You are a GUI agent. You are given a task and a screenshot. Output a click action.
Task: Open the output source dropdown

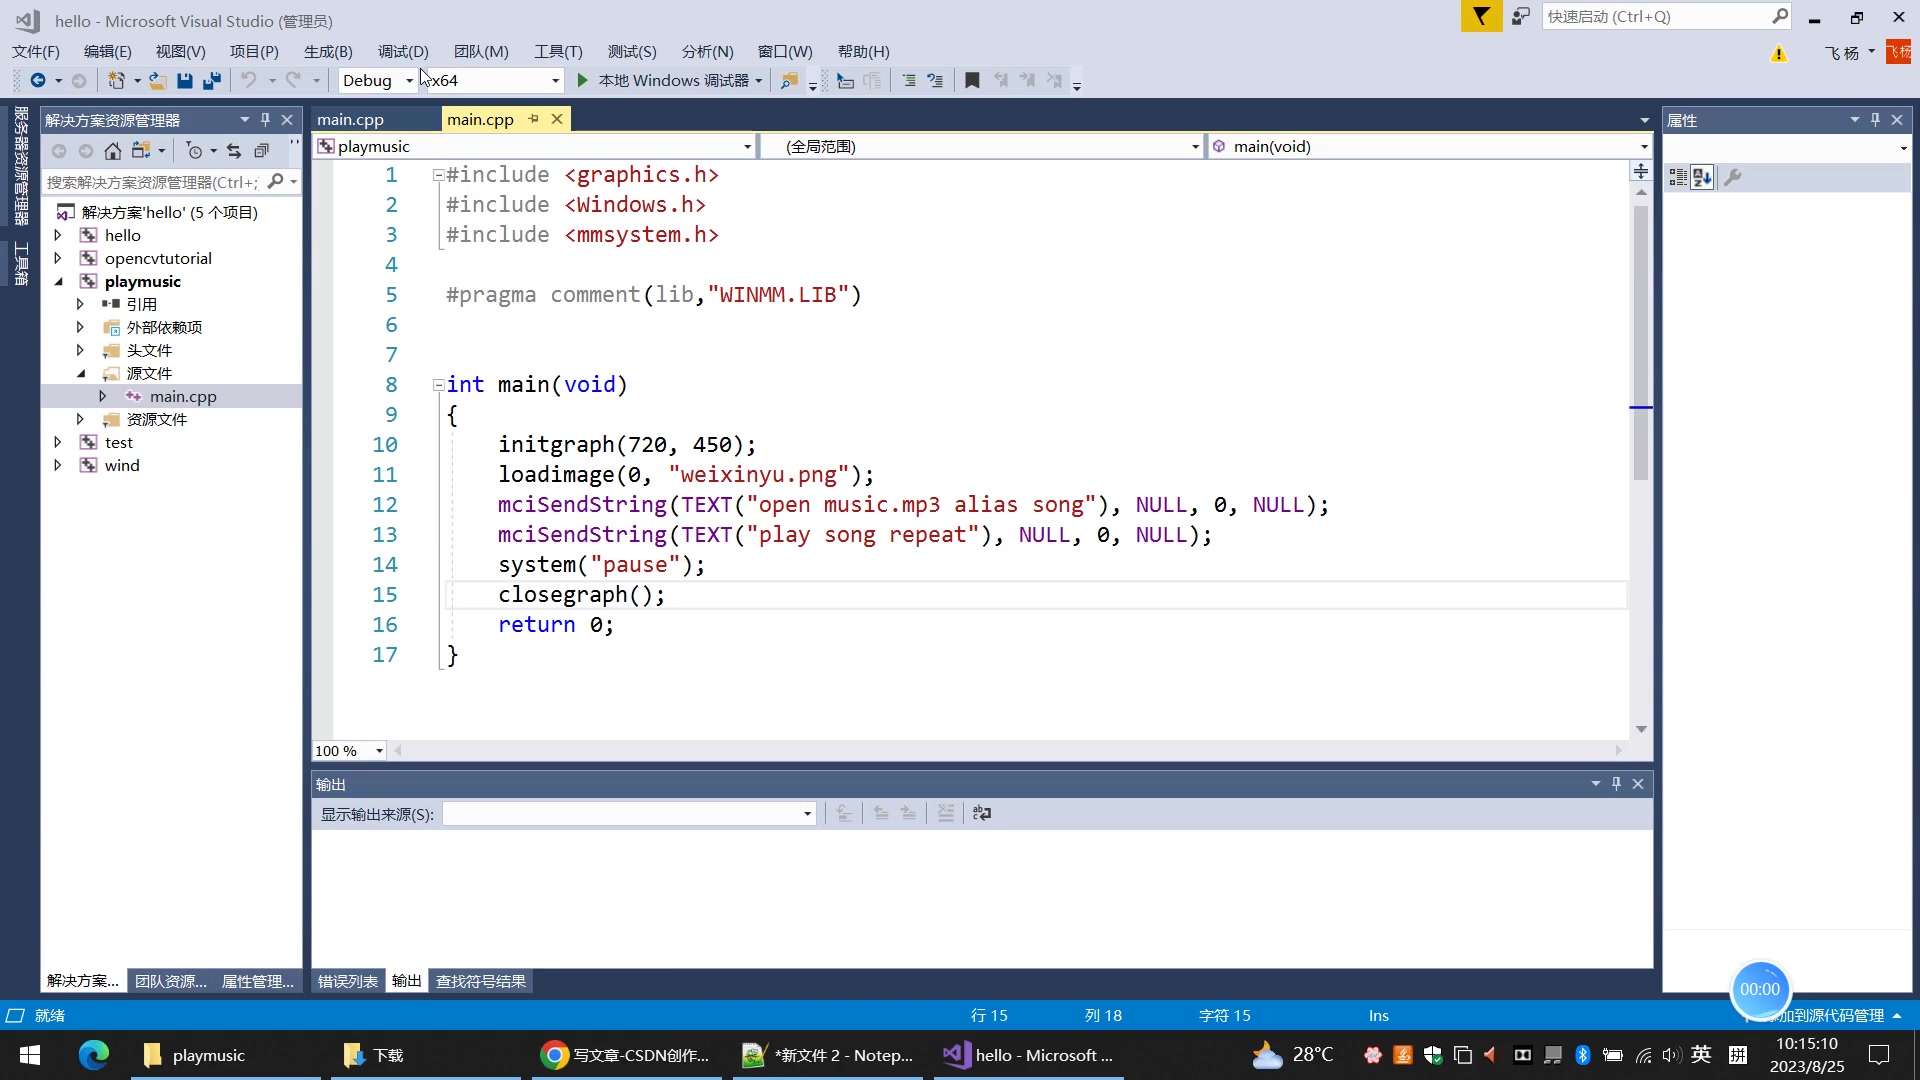[807, 814]
